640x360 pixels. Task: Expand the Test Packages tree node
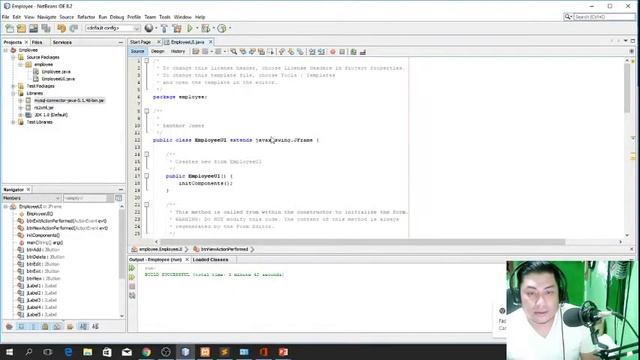point(13,86)
